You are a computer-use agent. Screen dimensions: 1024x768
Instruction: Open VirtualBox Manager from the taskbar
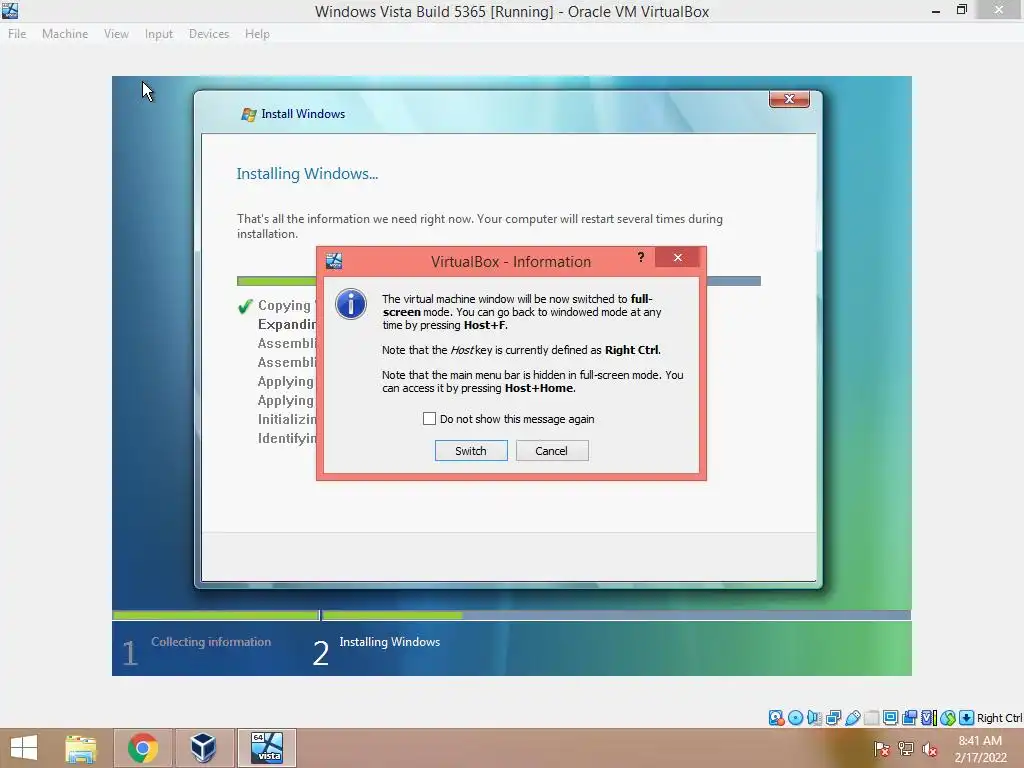204,748
